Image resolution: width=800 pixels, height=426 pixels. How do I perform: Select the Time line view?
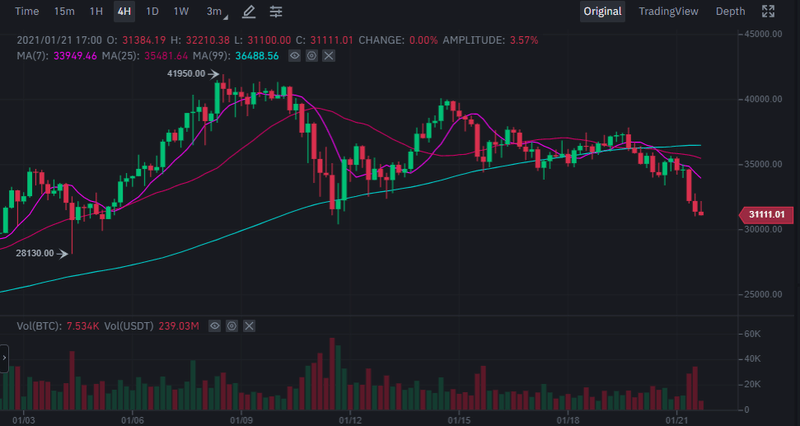27,12
